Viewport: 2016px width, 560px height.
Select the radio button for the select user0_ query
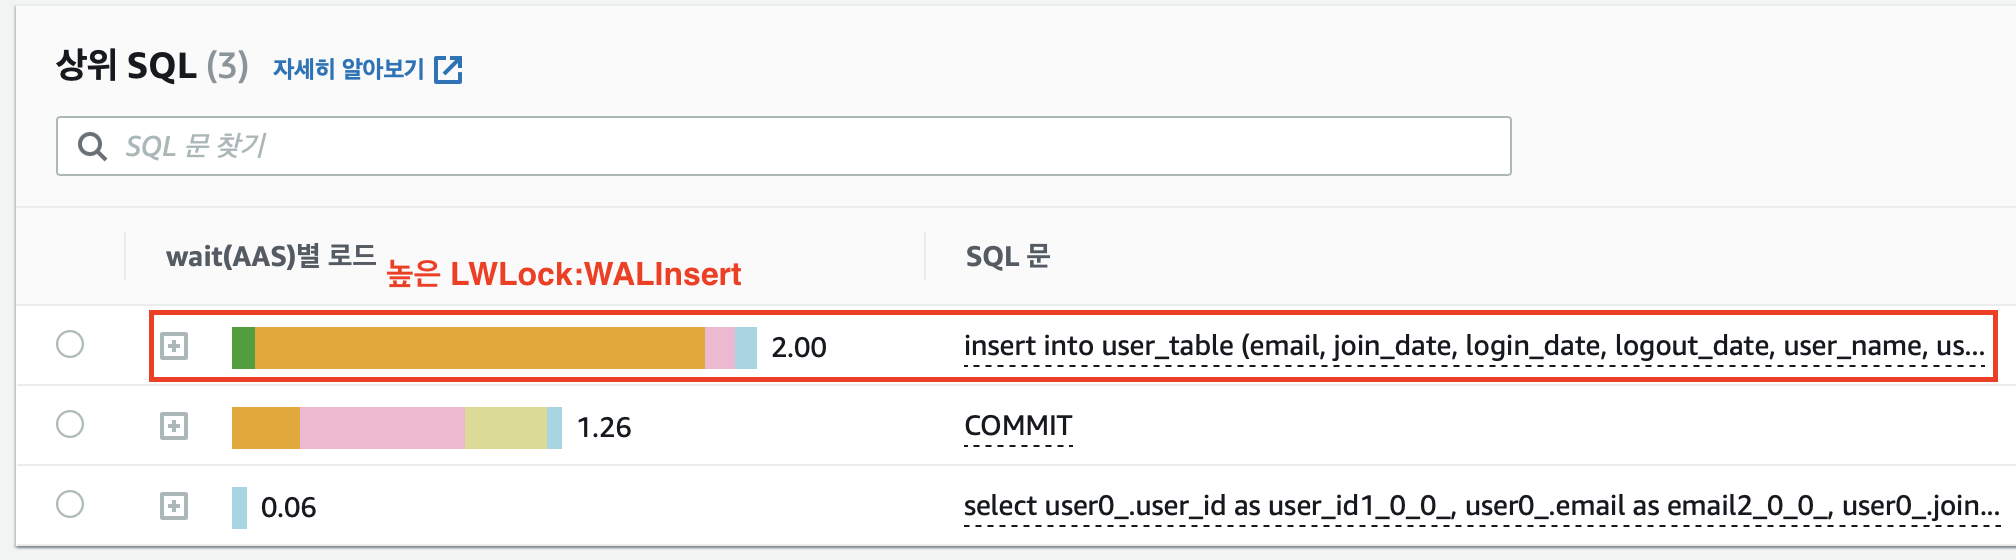point(70,505)
